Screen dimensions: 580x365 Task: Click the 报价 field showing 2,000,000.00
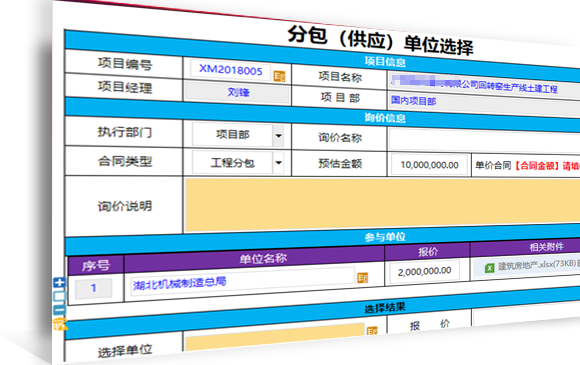point(425,271)
